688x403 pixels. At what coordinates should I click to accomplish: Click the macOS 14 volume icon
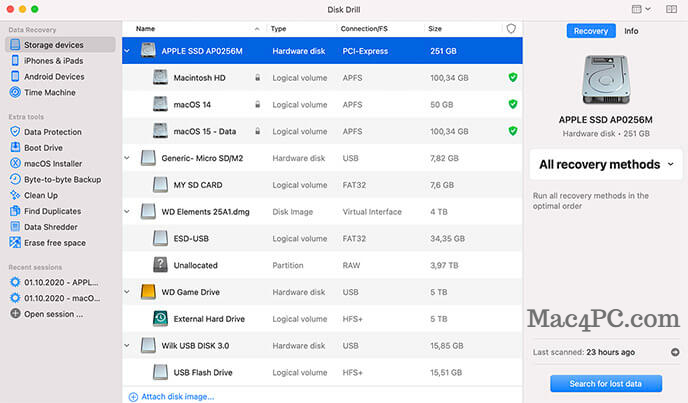click(160, 104)
